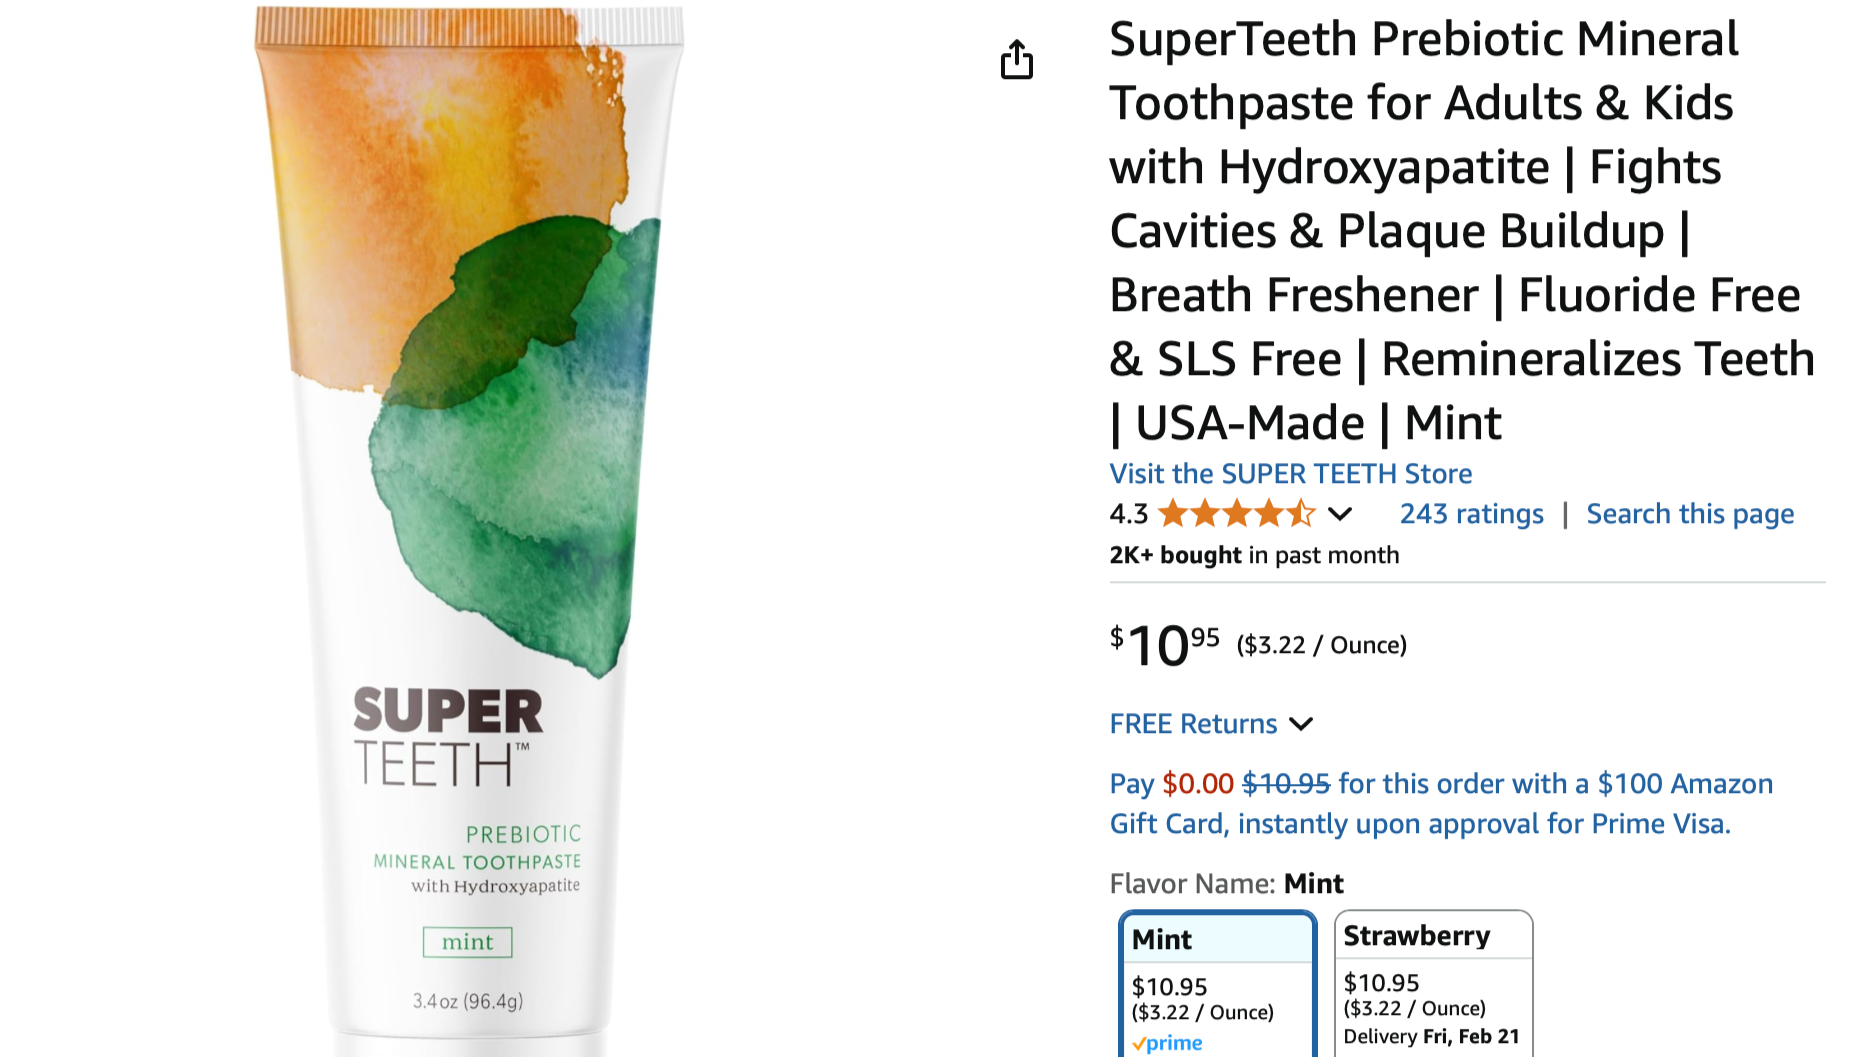Click the Prime Visa gift card offer

[x=1440, y=803]
